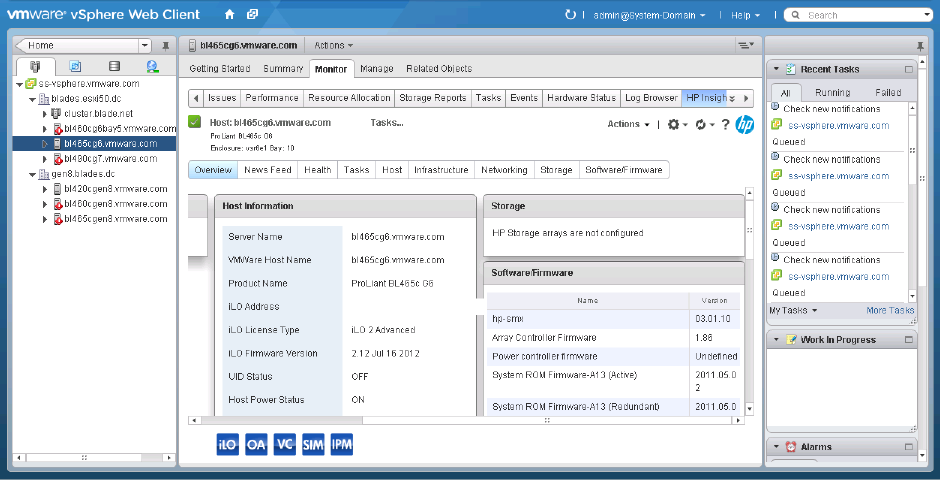Open the Infrastructure tab
This screenshot has width=940, height=480.
pyautogui.click(x=441, y=170)
